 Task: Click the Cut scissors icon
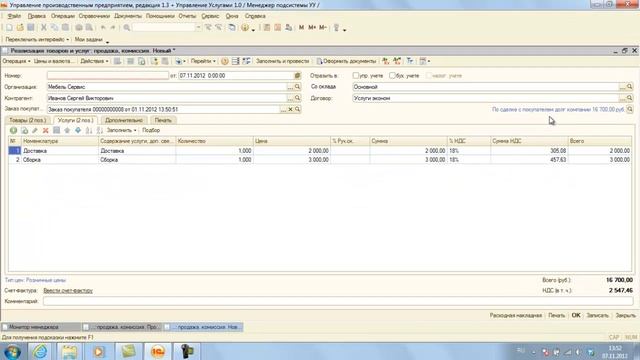click(44, 28)
